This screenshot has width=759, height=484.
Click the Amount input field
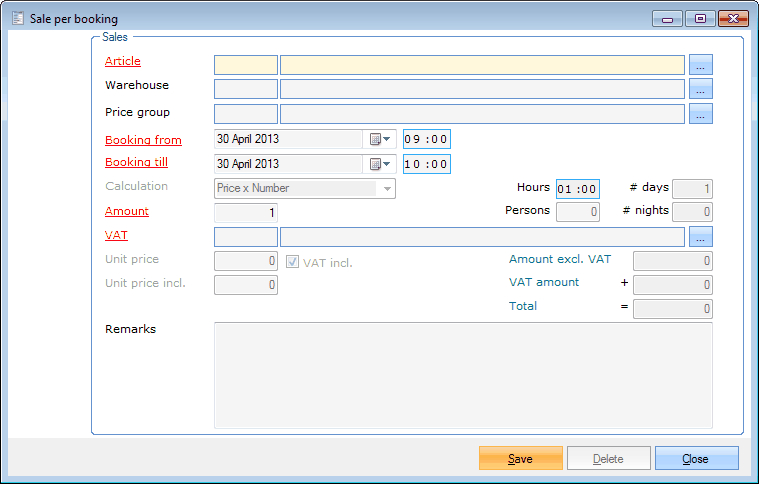coord(246,212)
